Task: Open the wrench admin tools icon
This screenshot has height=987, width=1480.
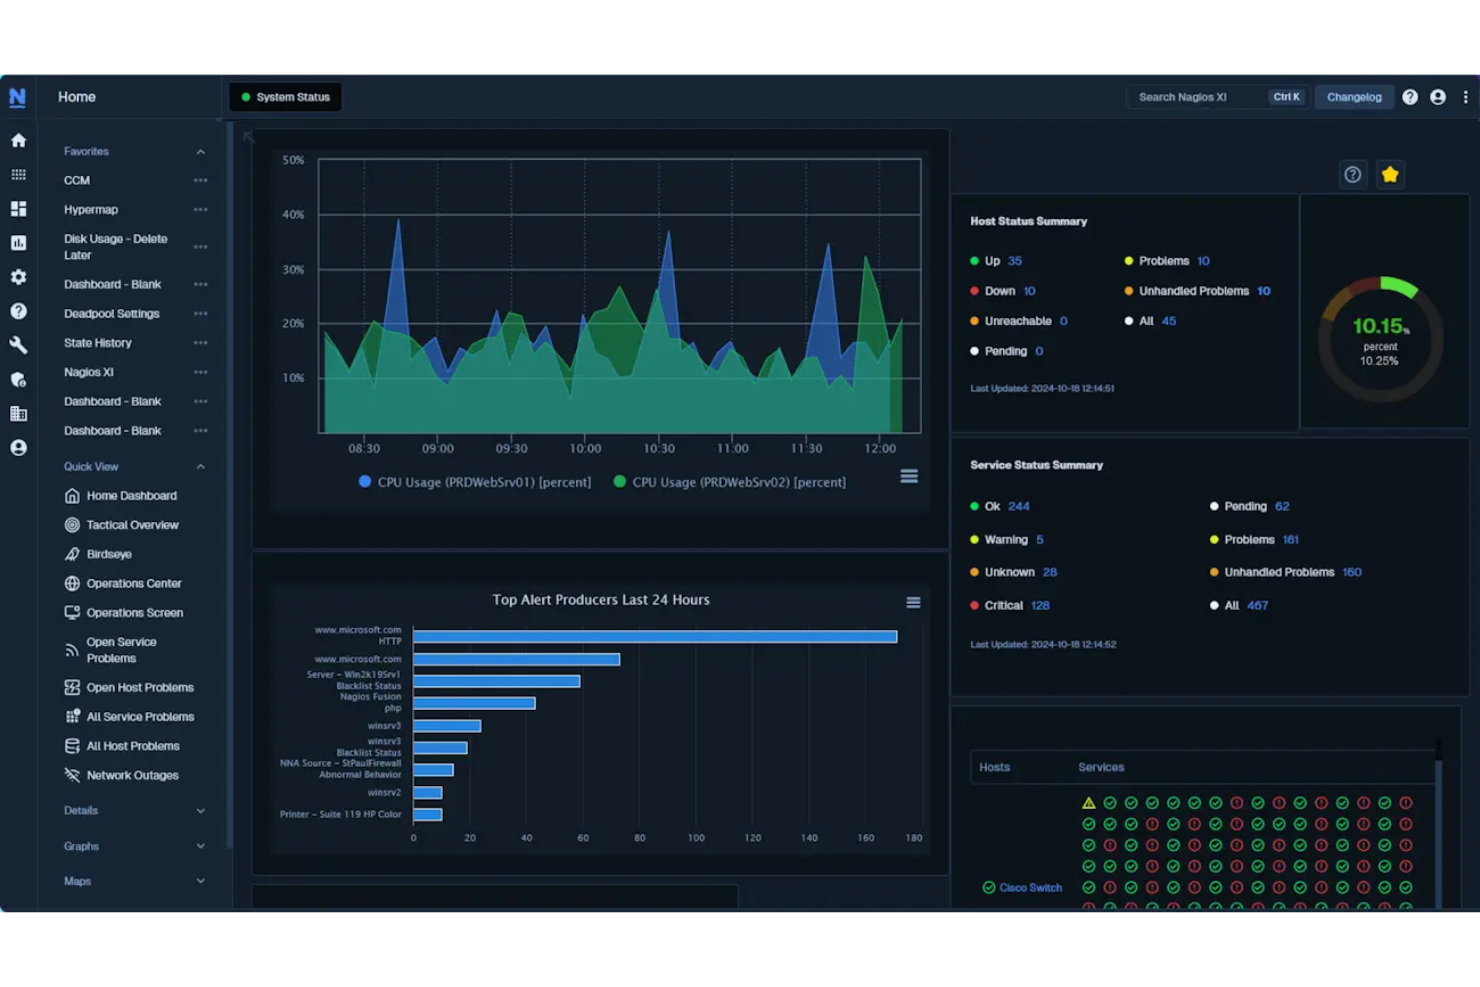Action: [18, 344]
